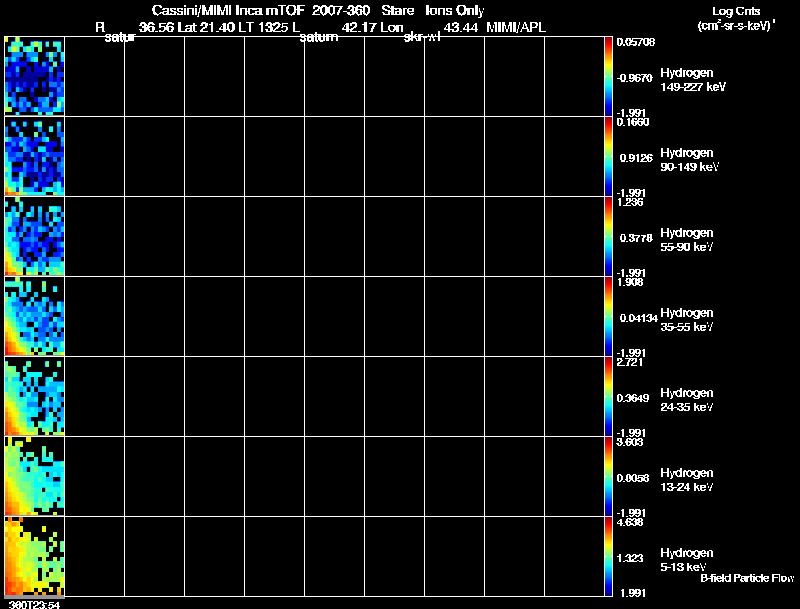Click the 'Ions Only' title text
Viewport: 800px width, 609px height.
(455, 10)
